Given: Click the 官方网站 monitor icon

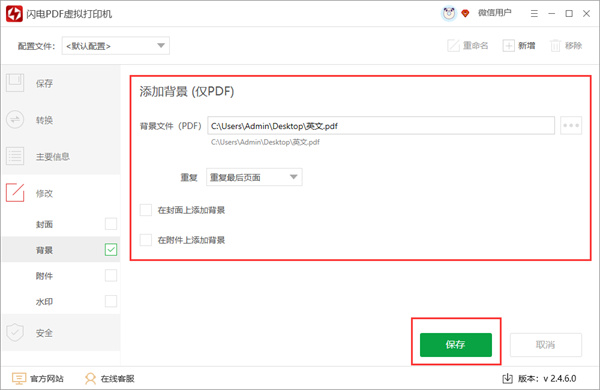Looking at the screenshot, I should click(19, 379).
